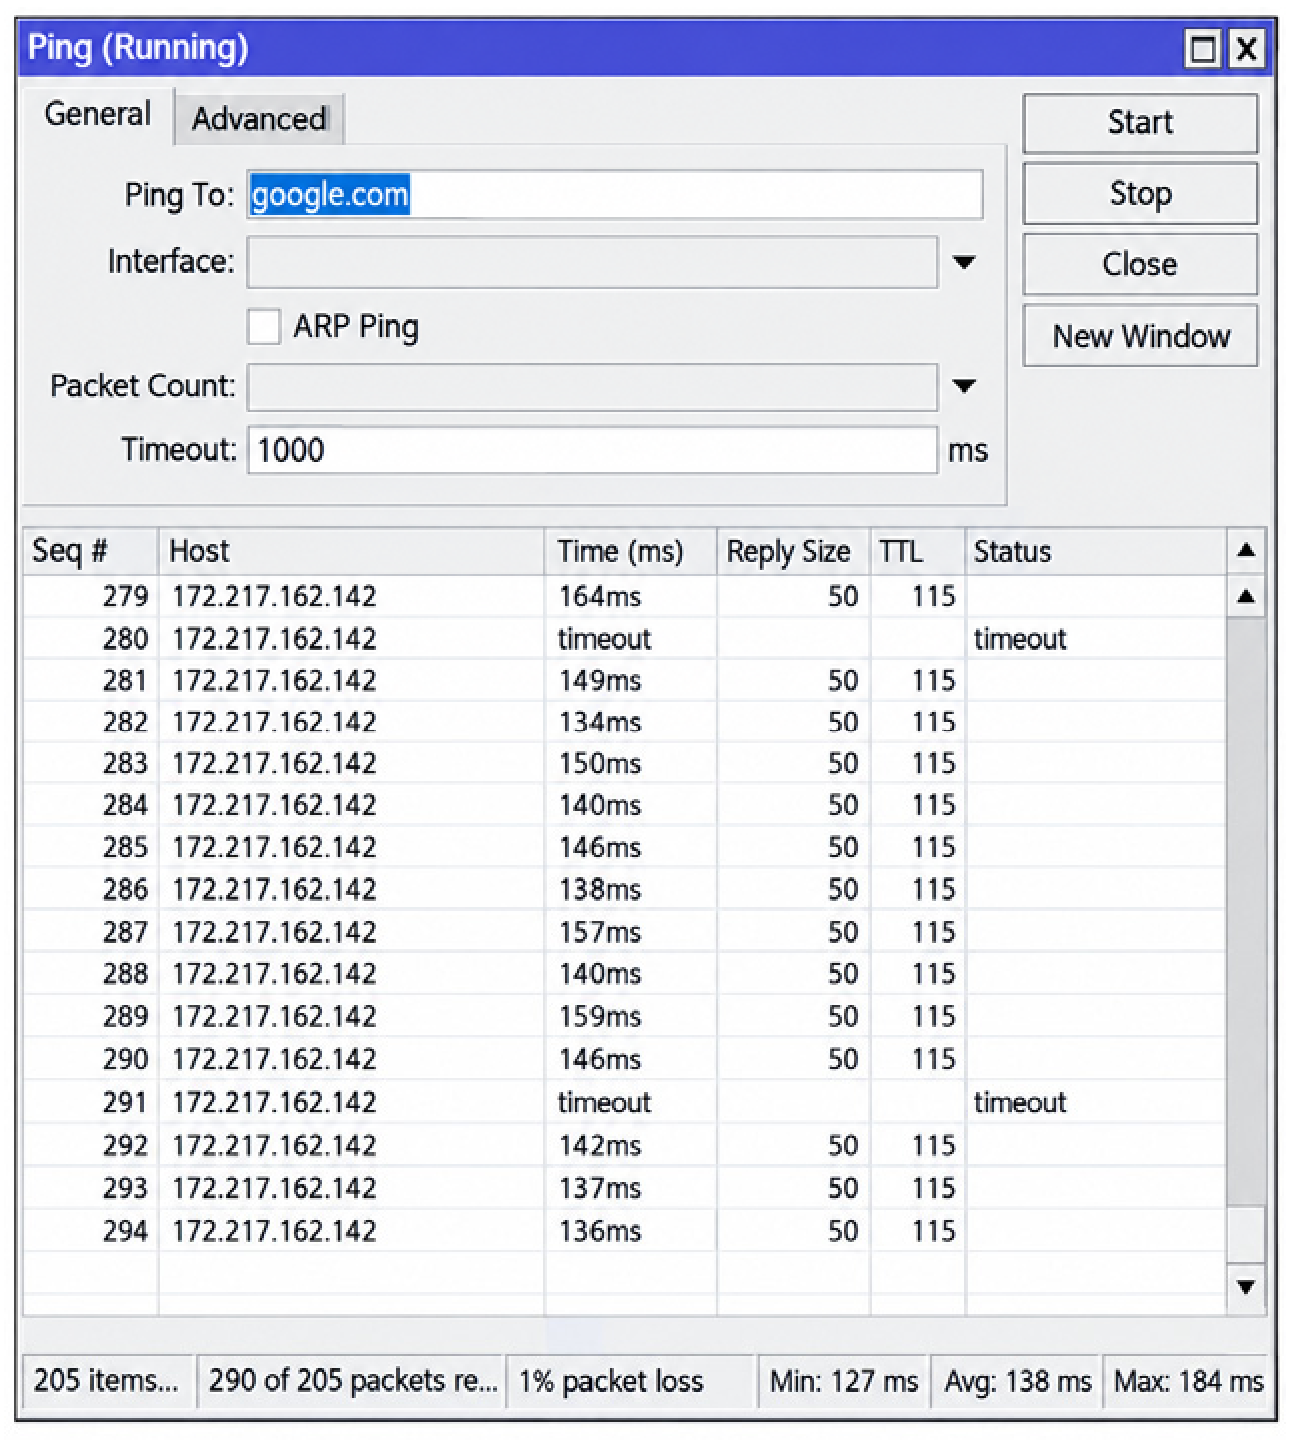Click the '1% packet loss' status entry

click(630, 1382)
